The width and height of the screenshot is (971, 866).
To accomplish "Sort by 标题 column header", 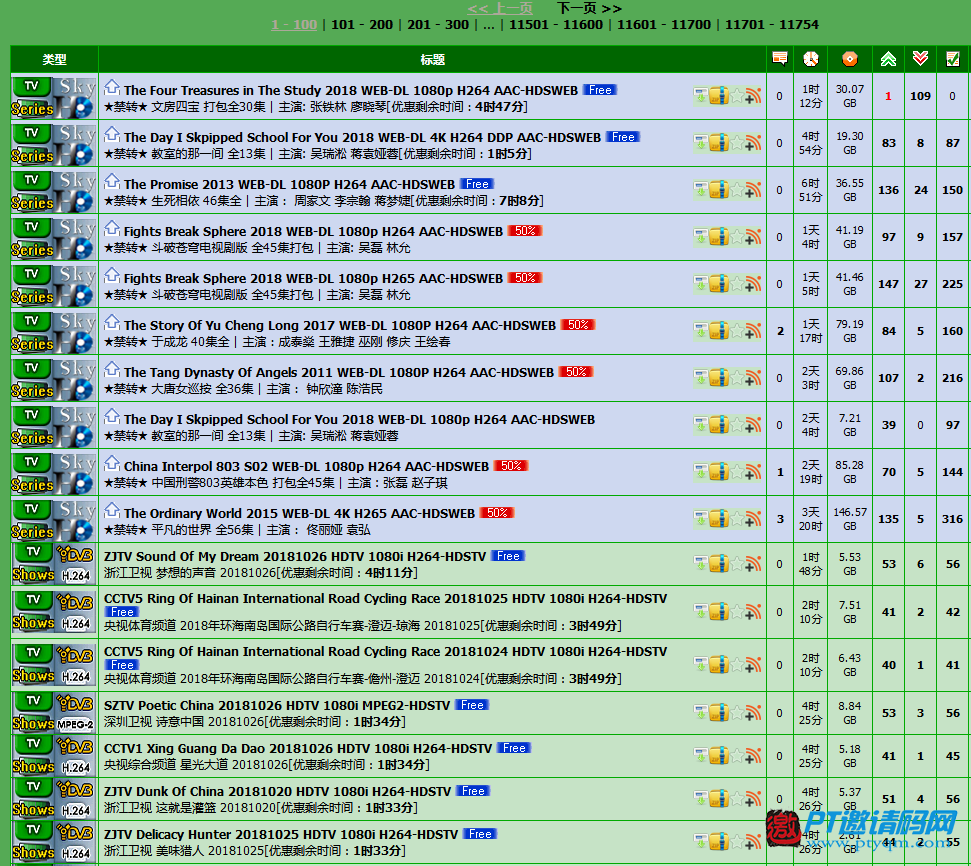I will pyautogui.click(x=432, y=59).
